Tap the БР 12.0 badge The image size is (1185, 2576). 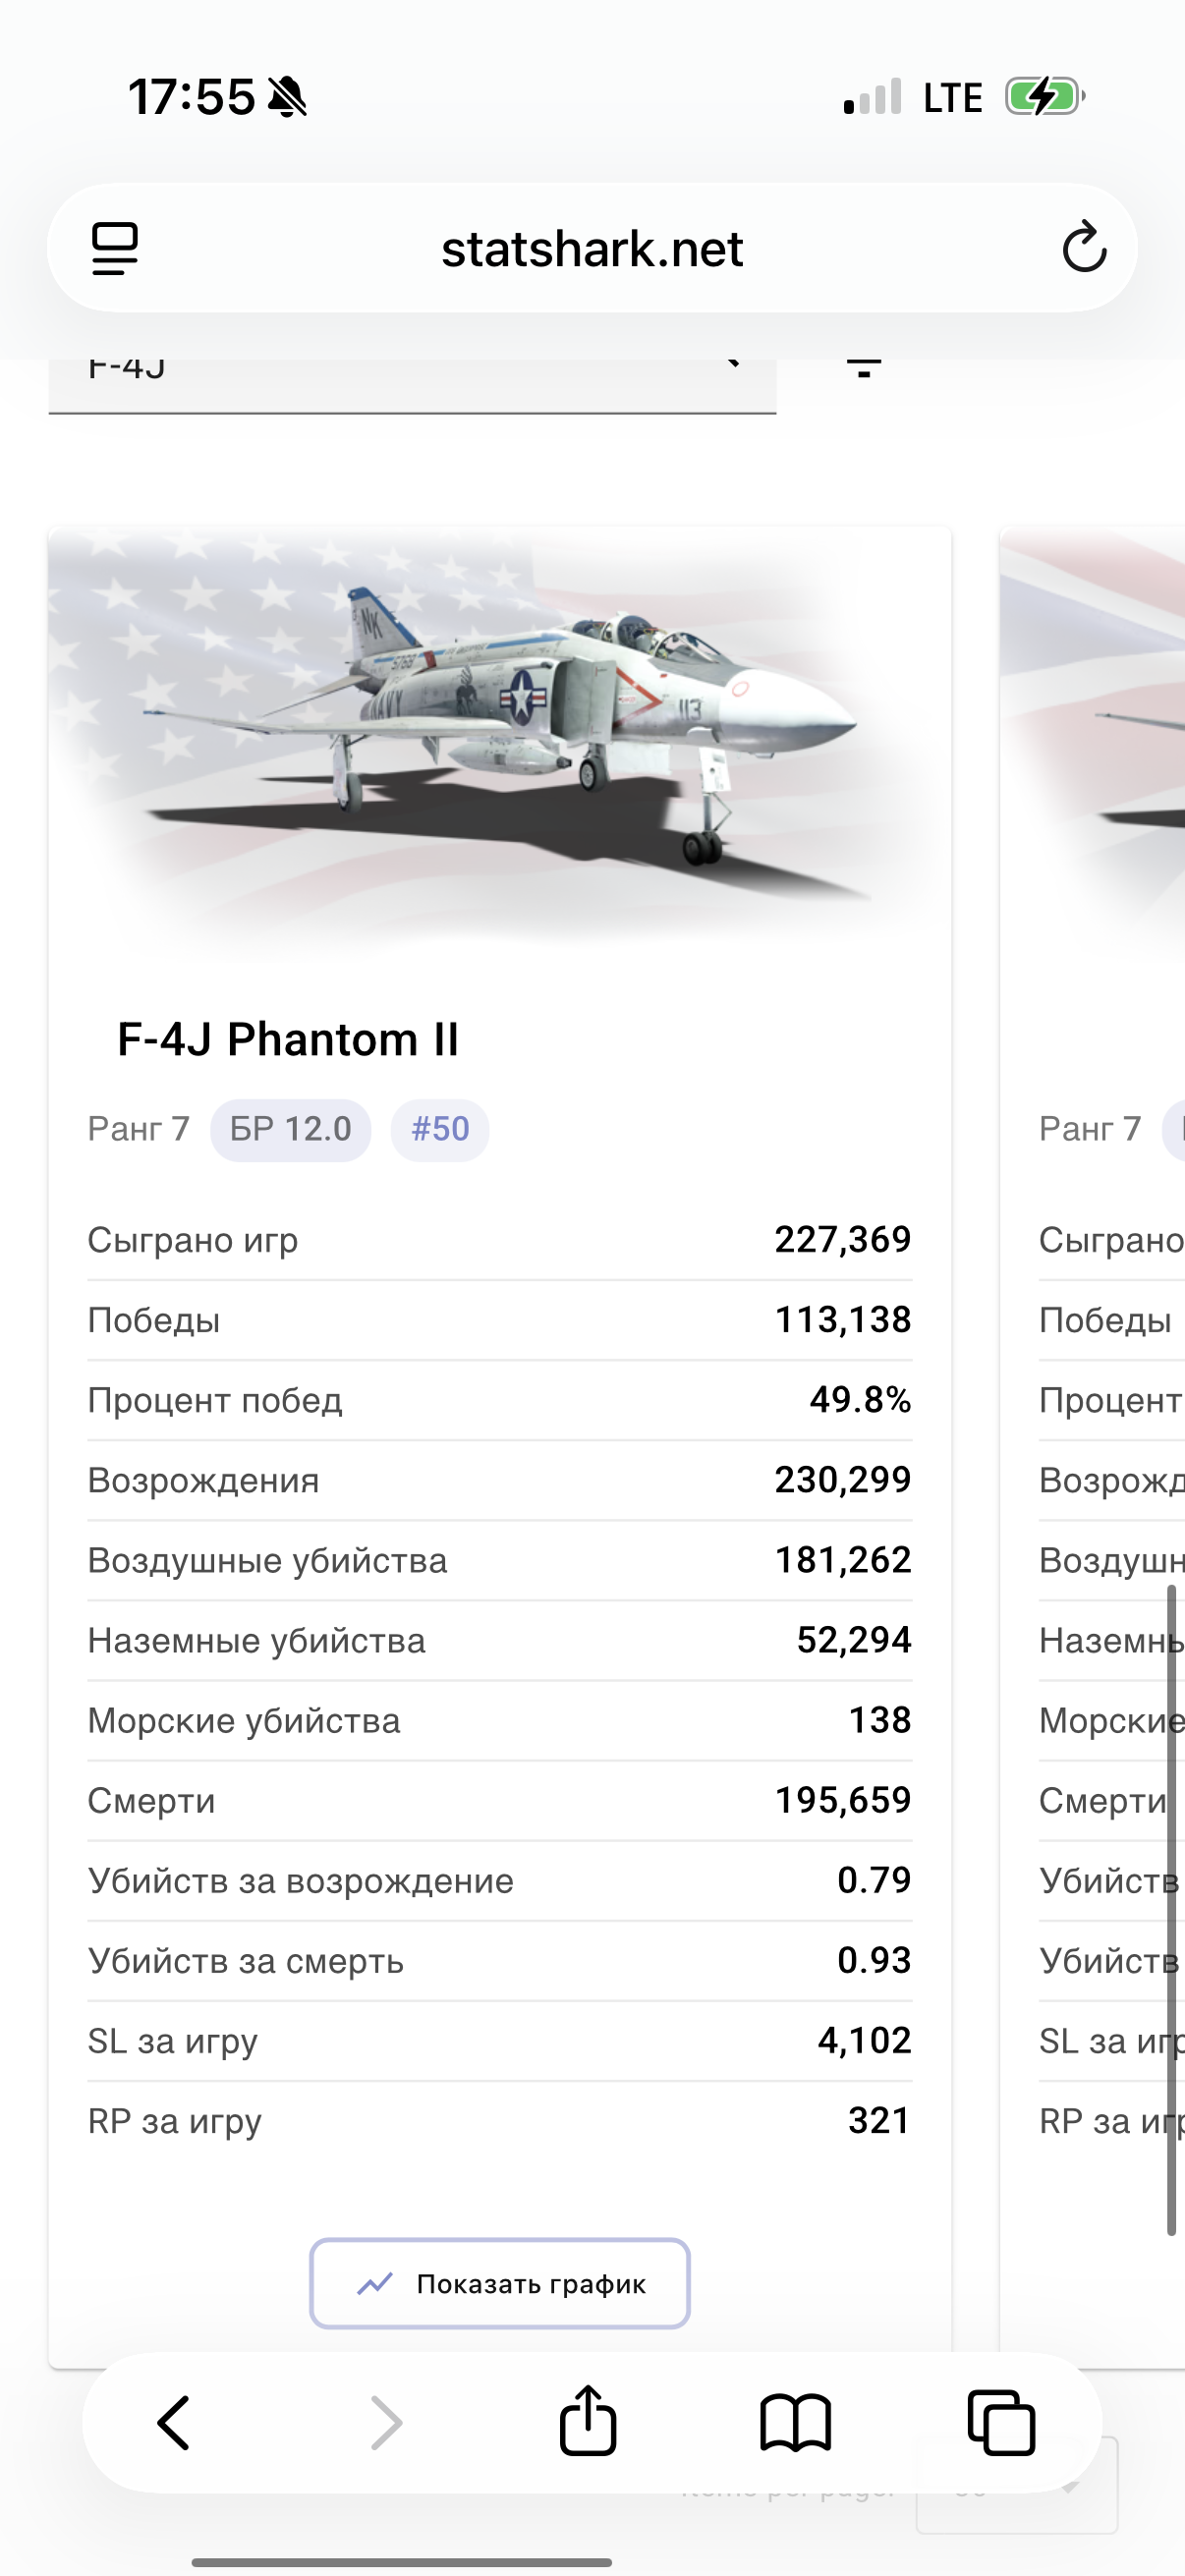pos(291,1130)
